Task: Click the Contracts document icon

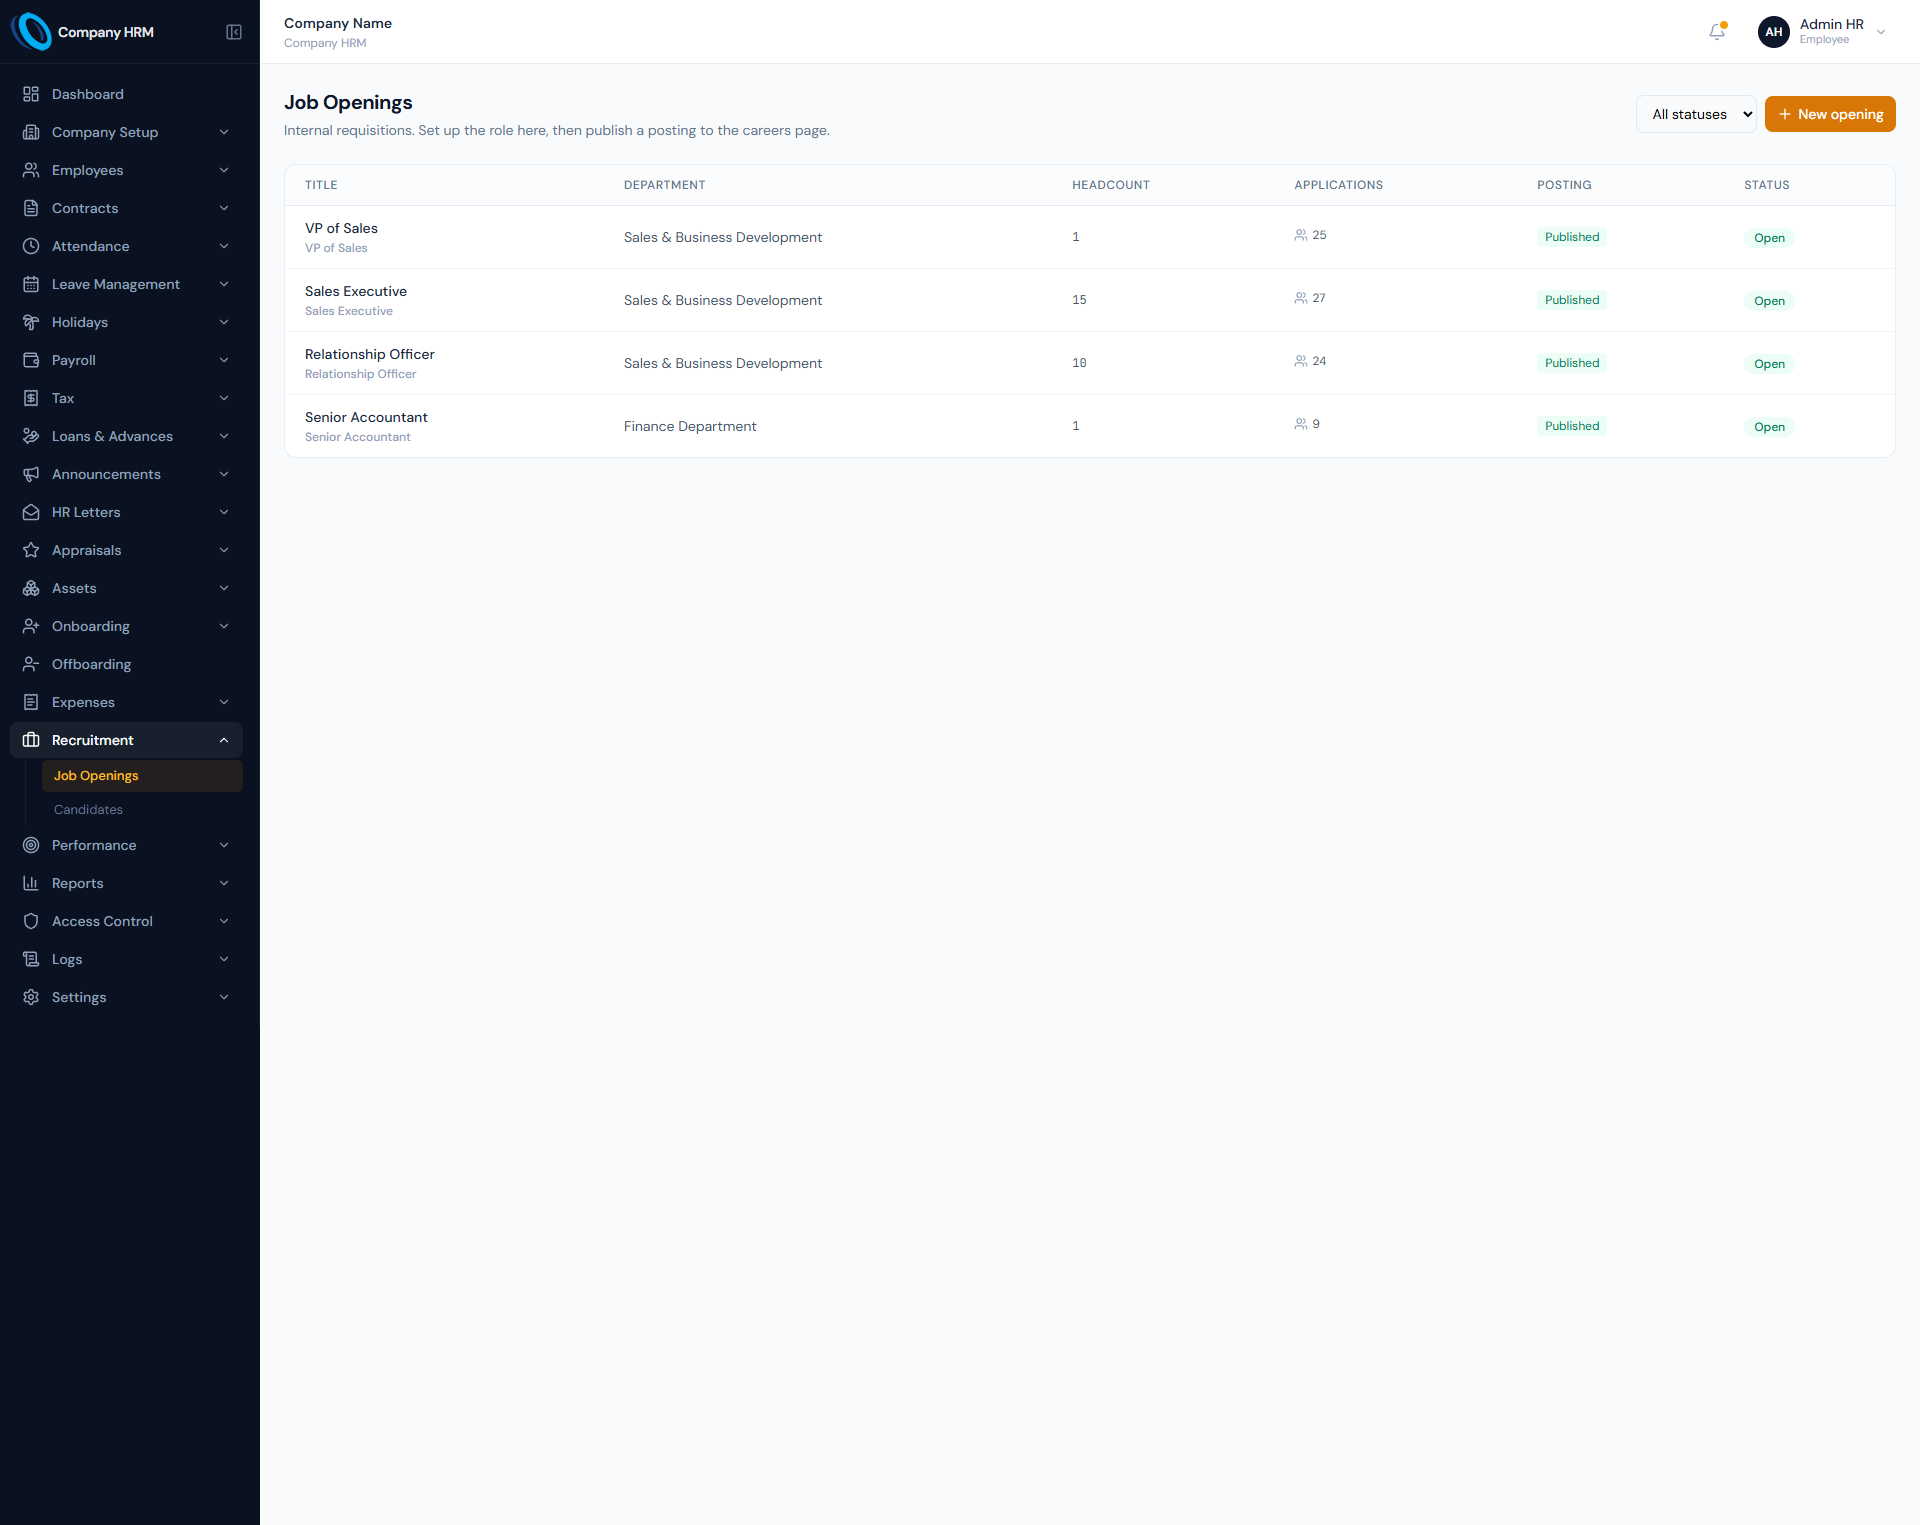Action: click(31, 208)
